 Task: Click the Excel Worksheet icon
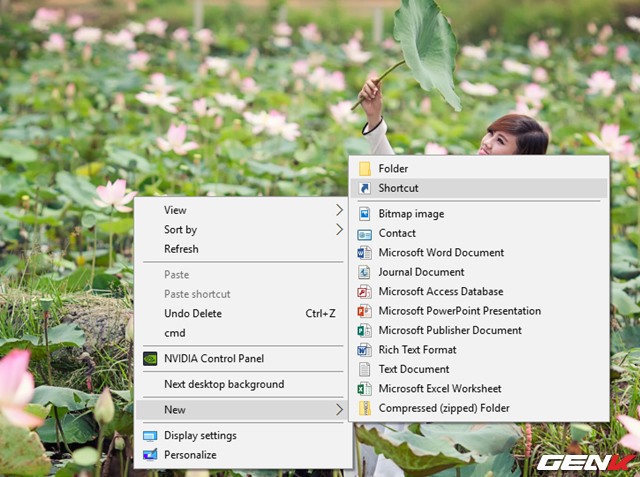click(x=364, y=388)
